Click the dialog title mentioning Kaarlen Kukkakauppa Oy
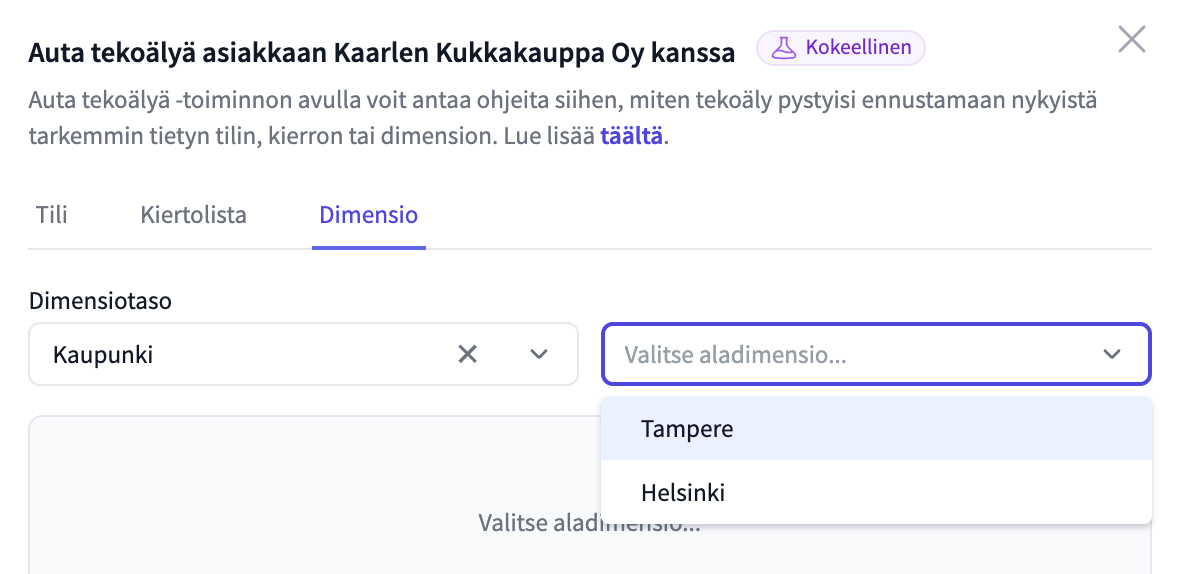This screenshot has height=574, width=1178. (381, 53)
